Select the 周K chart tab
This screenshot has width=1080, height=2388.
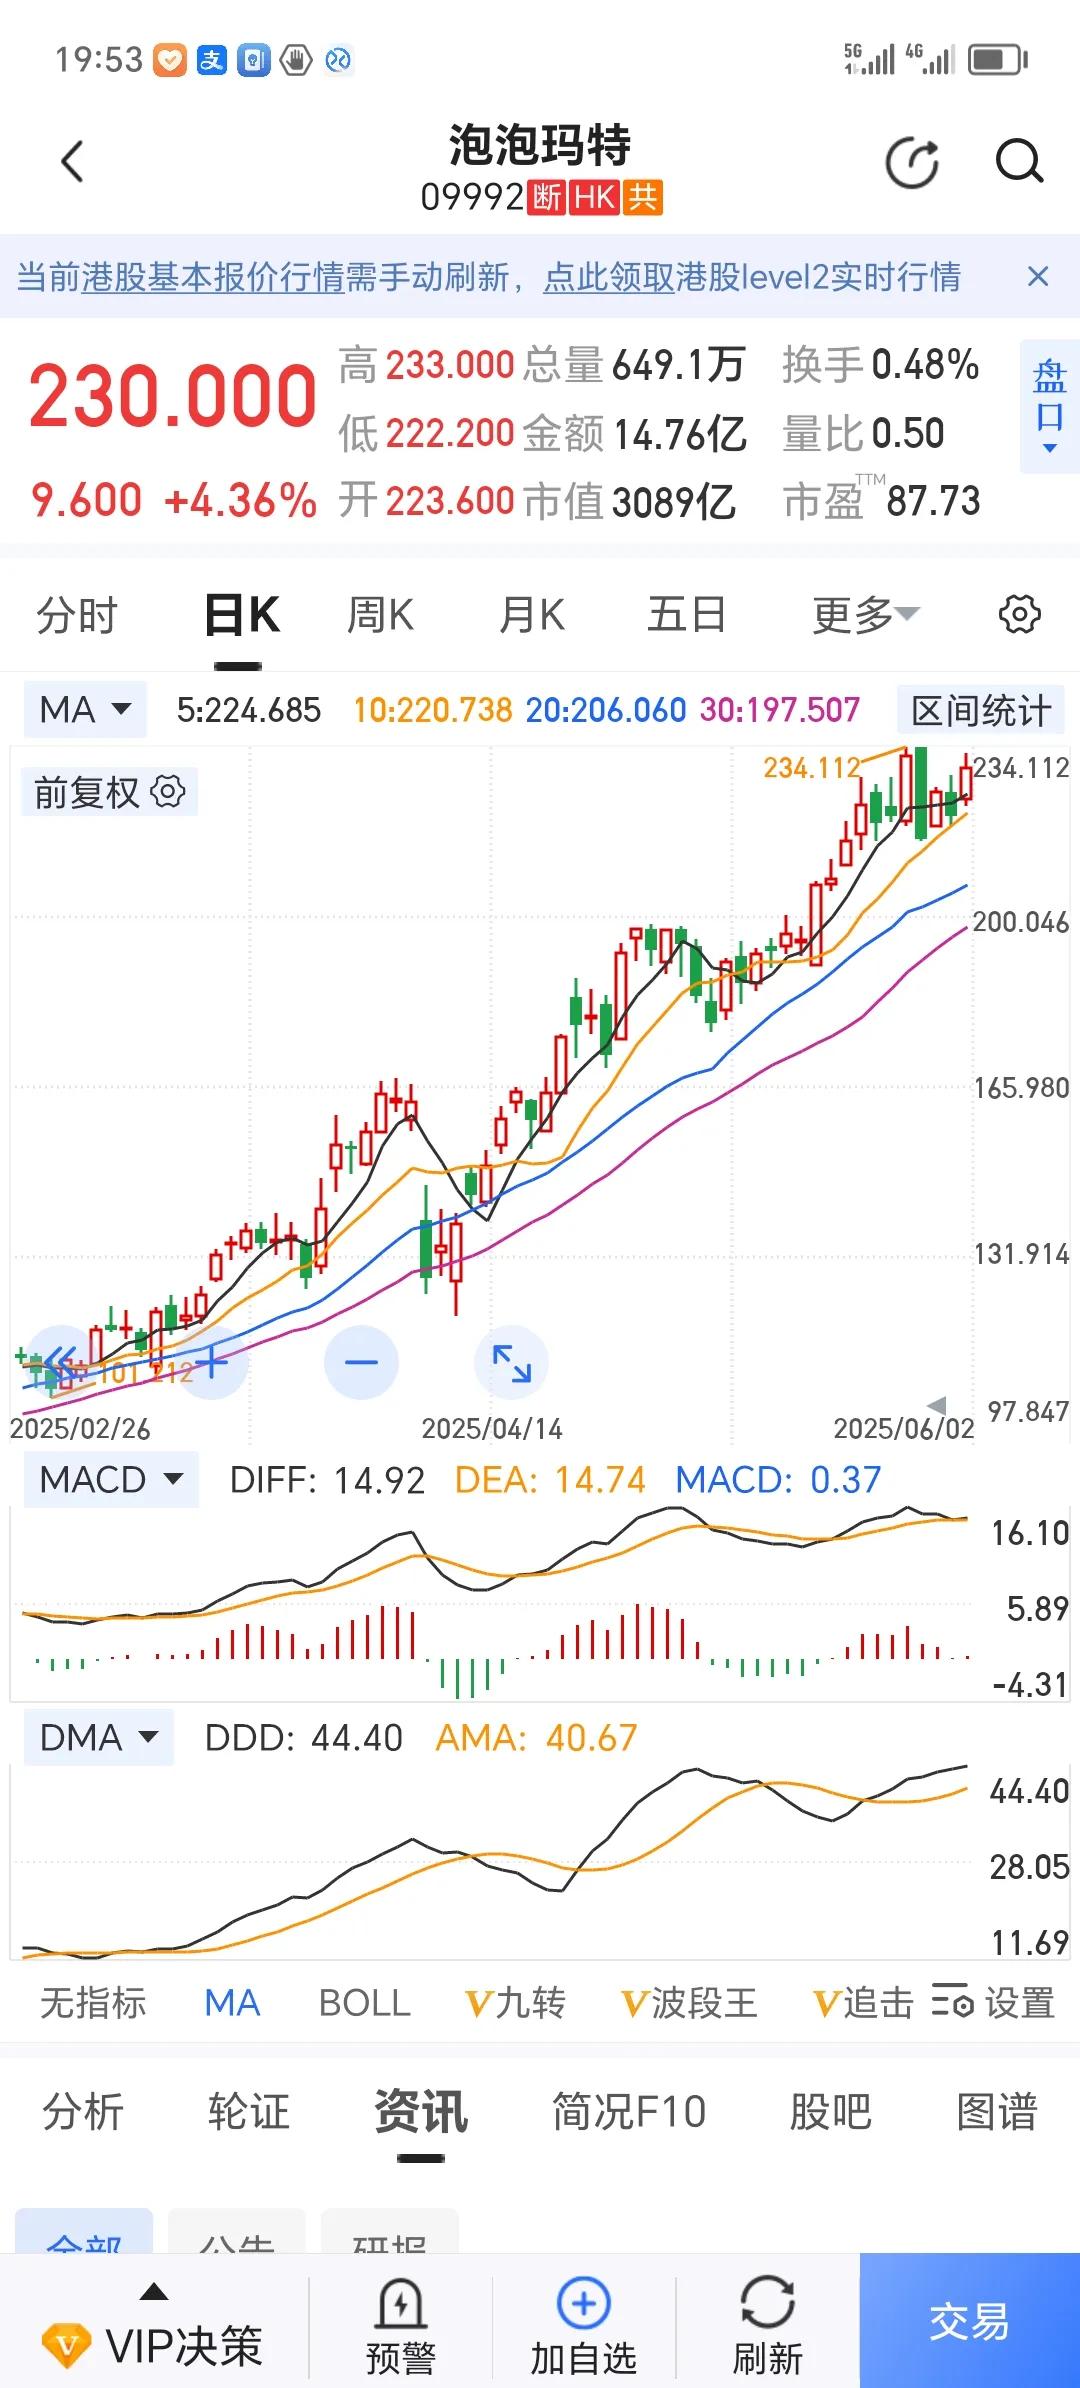[x=380, y=614]
